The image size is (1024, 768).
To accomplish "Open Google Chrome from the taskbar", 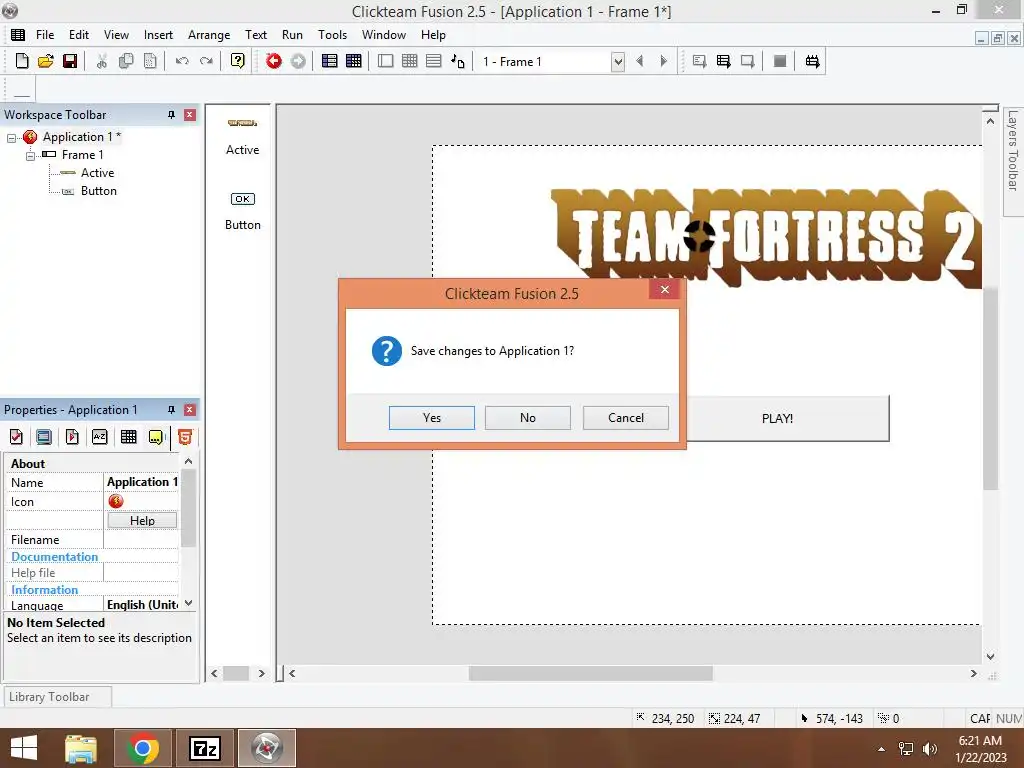I will [143, 748].
